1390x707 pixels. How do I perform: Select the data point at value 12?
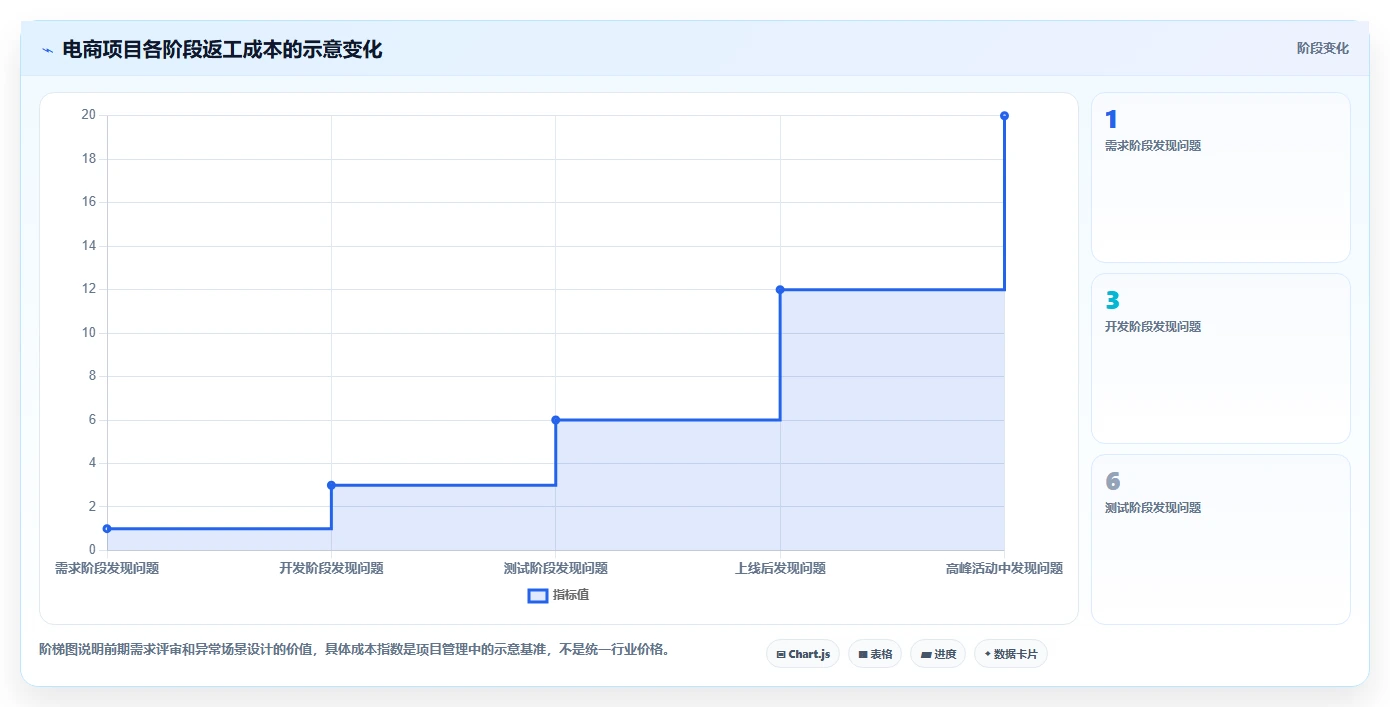[780, 289]
